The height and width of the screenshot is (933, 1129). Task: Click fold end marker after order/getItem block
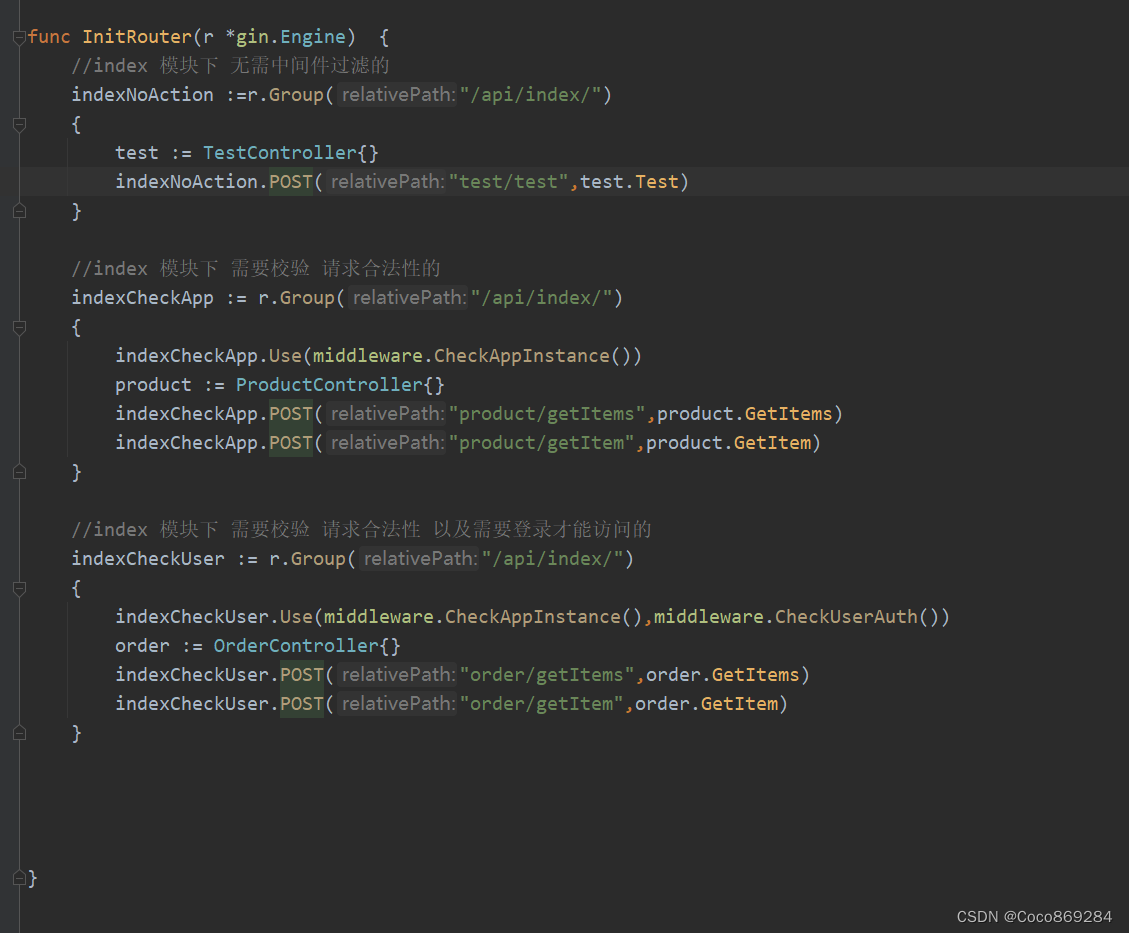[19, 733]
